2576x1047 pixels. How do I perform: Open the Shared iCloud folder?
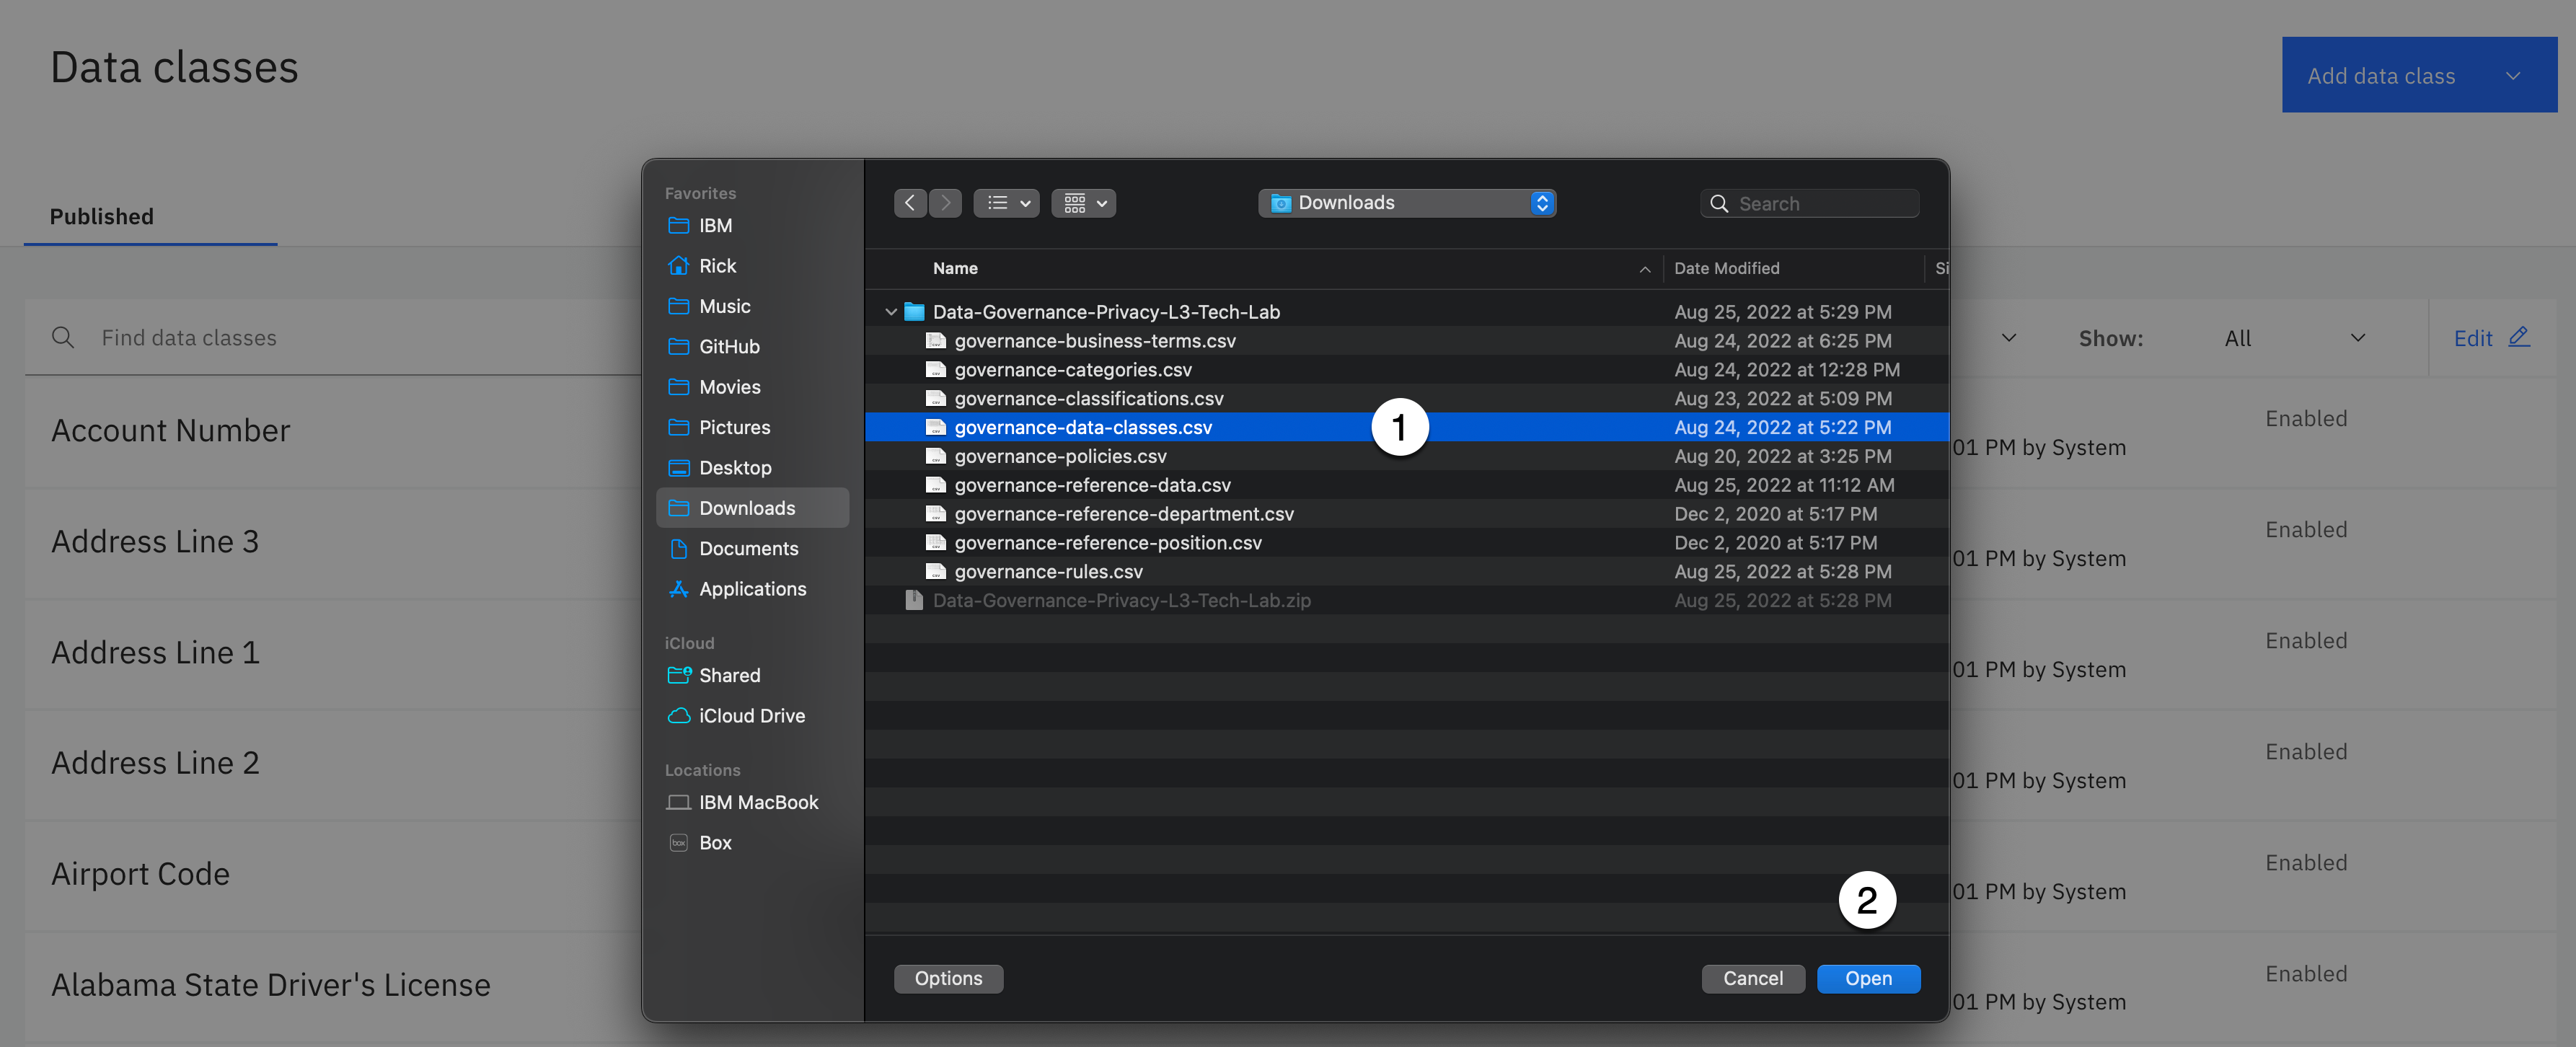(729, 676)
